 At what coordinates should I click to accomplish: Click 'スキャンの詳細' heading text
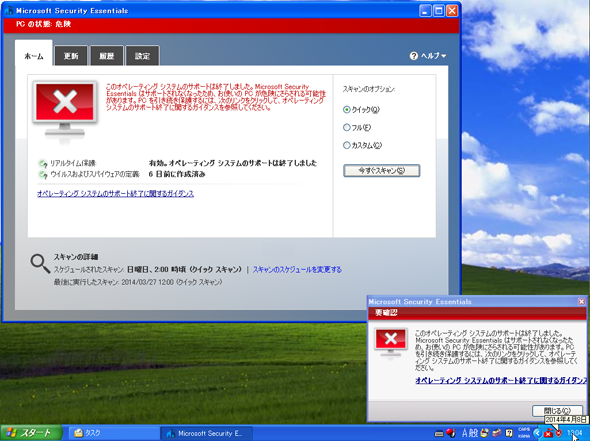pyautogui.click(x=76, y=257)
